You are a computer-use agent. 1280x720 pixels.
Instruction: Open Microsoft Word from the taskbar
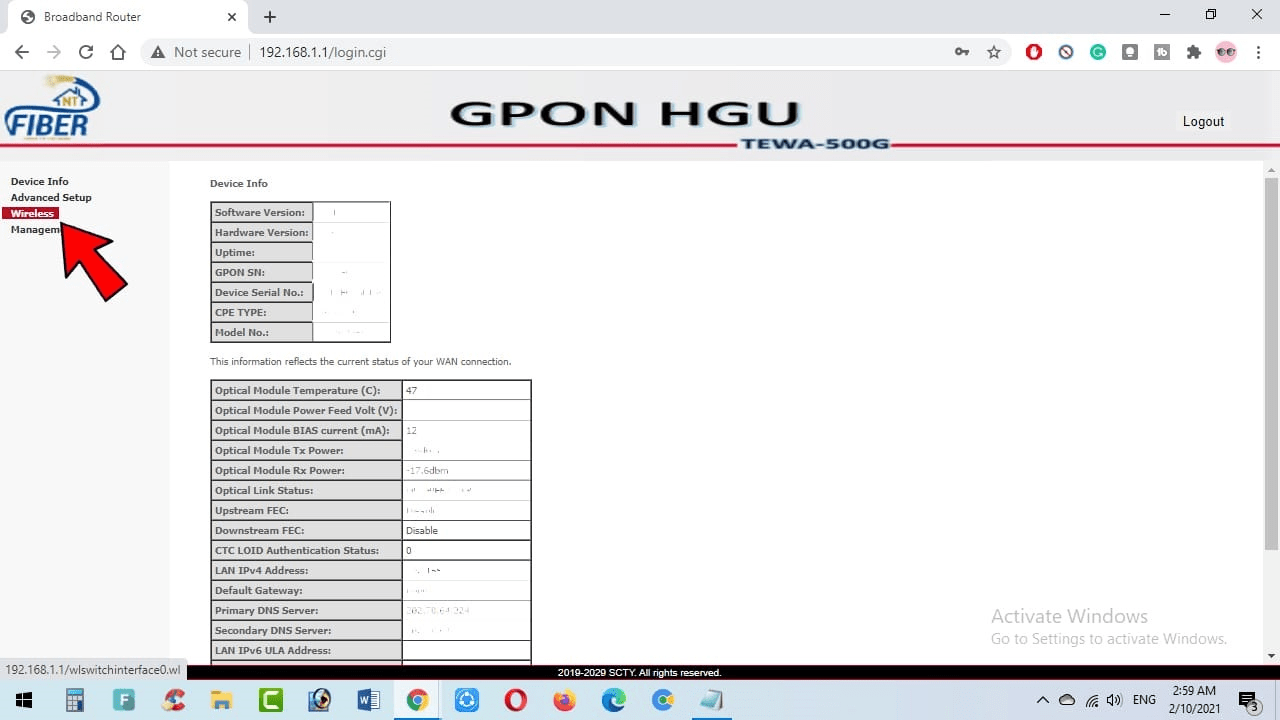coord(369,700)
